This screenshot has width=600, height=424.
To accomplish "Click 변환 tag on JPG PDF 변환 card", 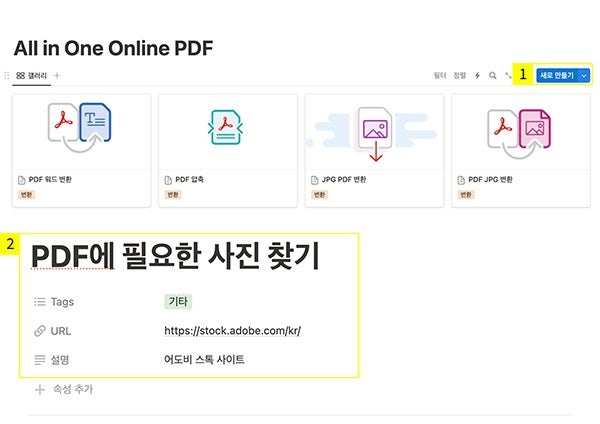I will point(320,195).
